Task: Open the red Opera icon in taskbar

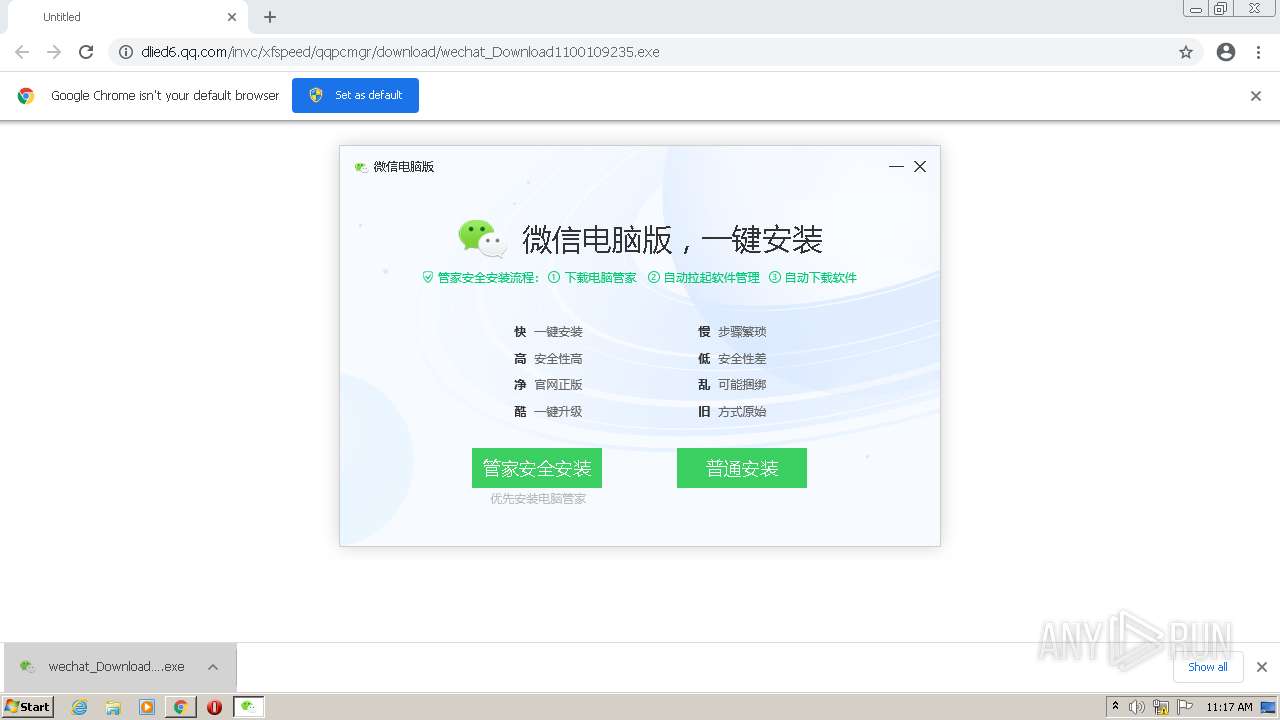Action: click(x=214, y=707)
